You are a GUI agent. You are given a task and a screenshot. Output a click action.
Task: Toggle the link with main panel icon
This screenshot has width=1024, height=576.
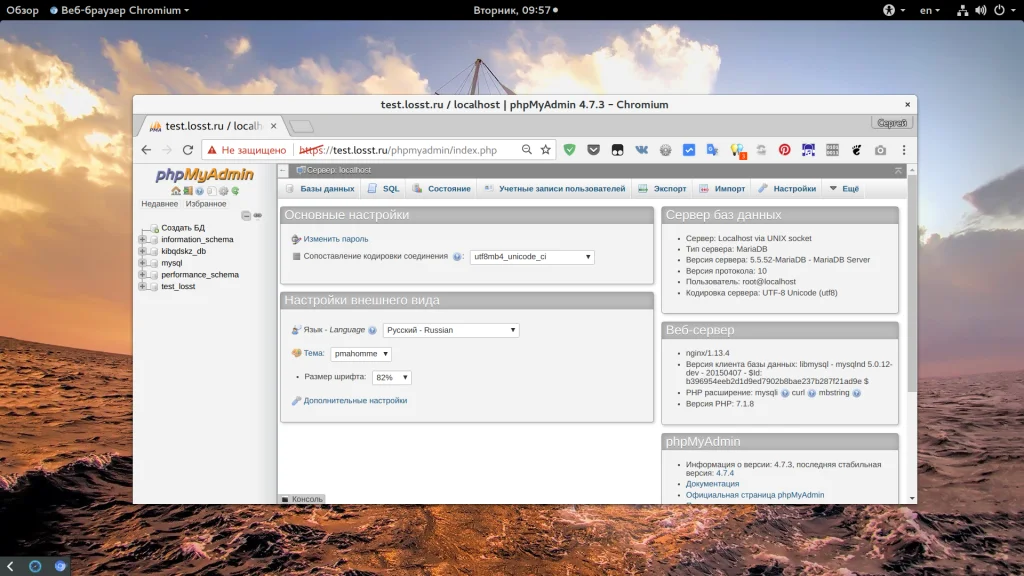[257, 215]
